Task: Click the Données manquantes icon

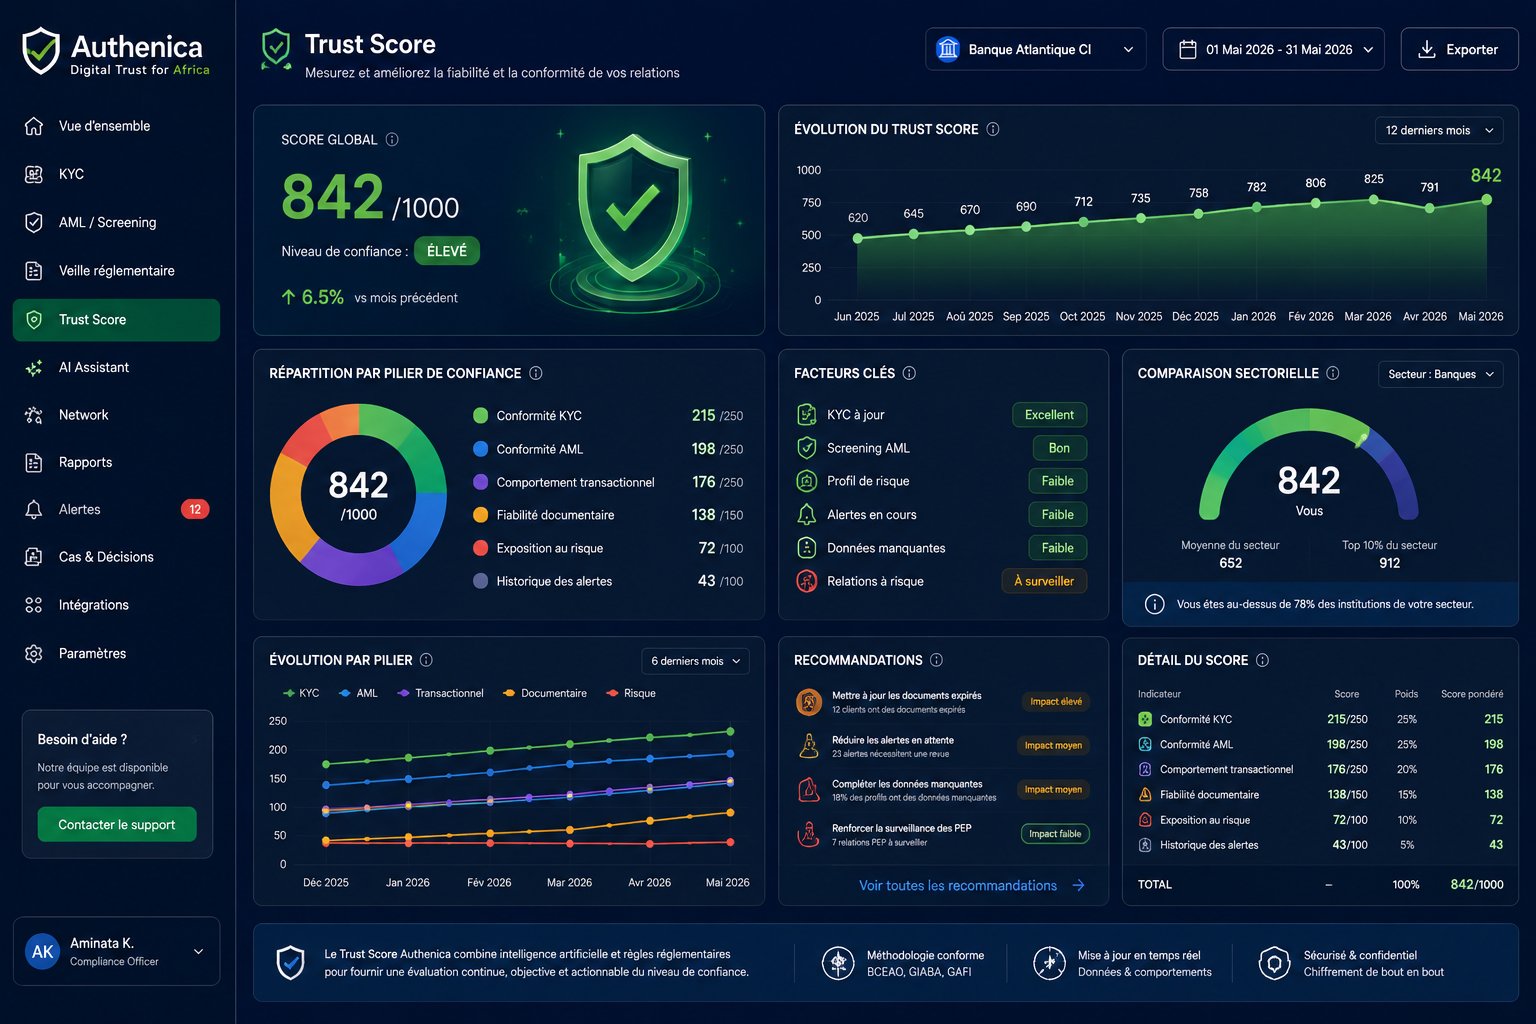Action: pyautogui.click(x=806, y=548)
